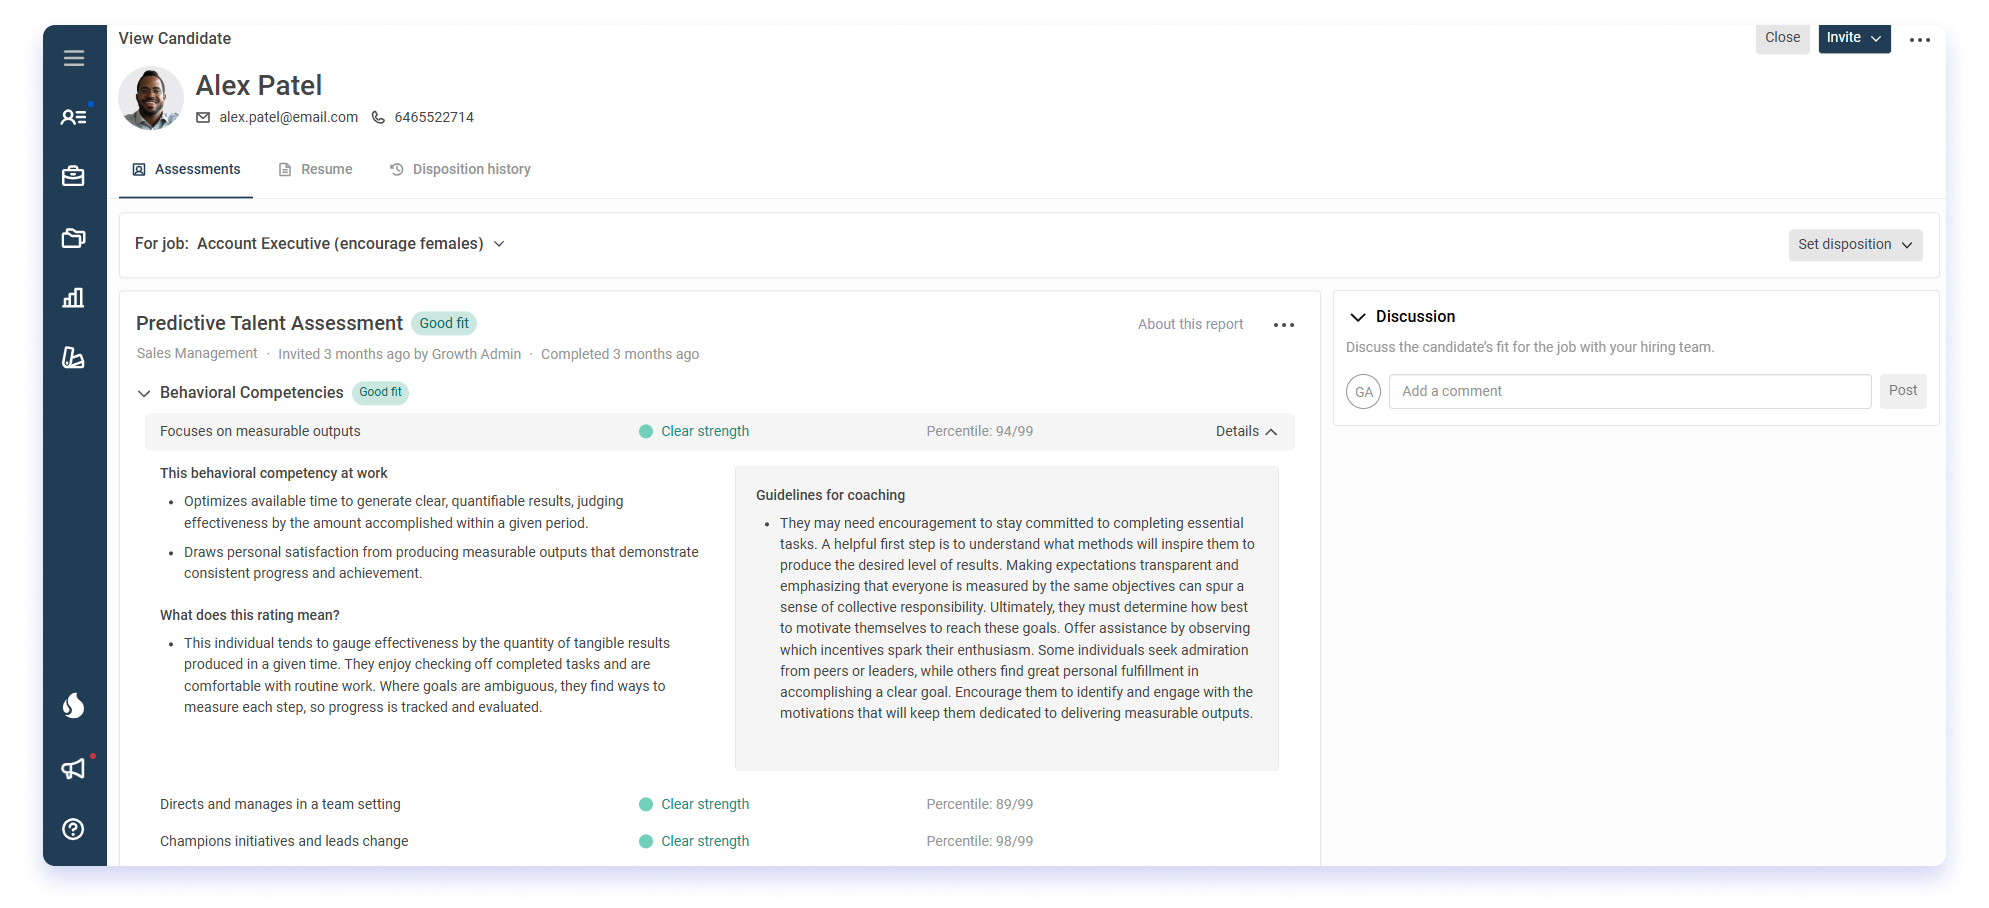1989x908 pixels.
Task: Open the assessment report ellipsis menu
Action: point(1284,325)
